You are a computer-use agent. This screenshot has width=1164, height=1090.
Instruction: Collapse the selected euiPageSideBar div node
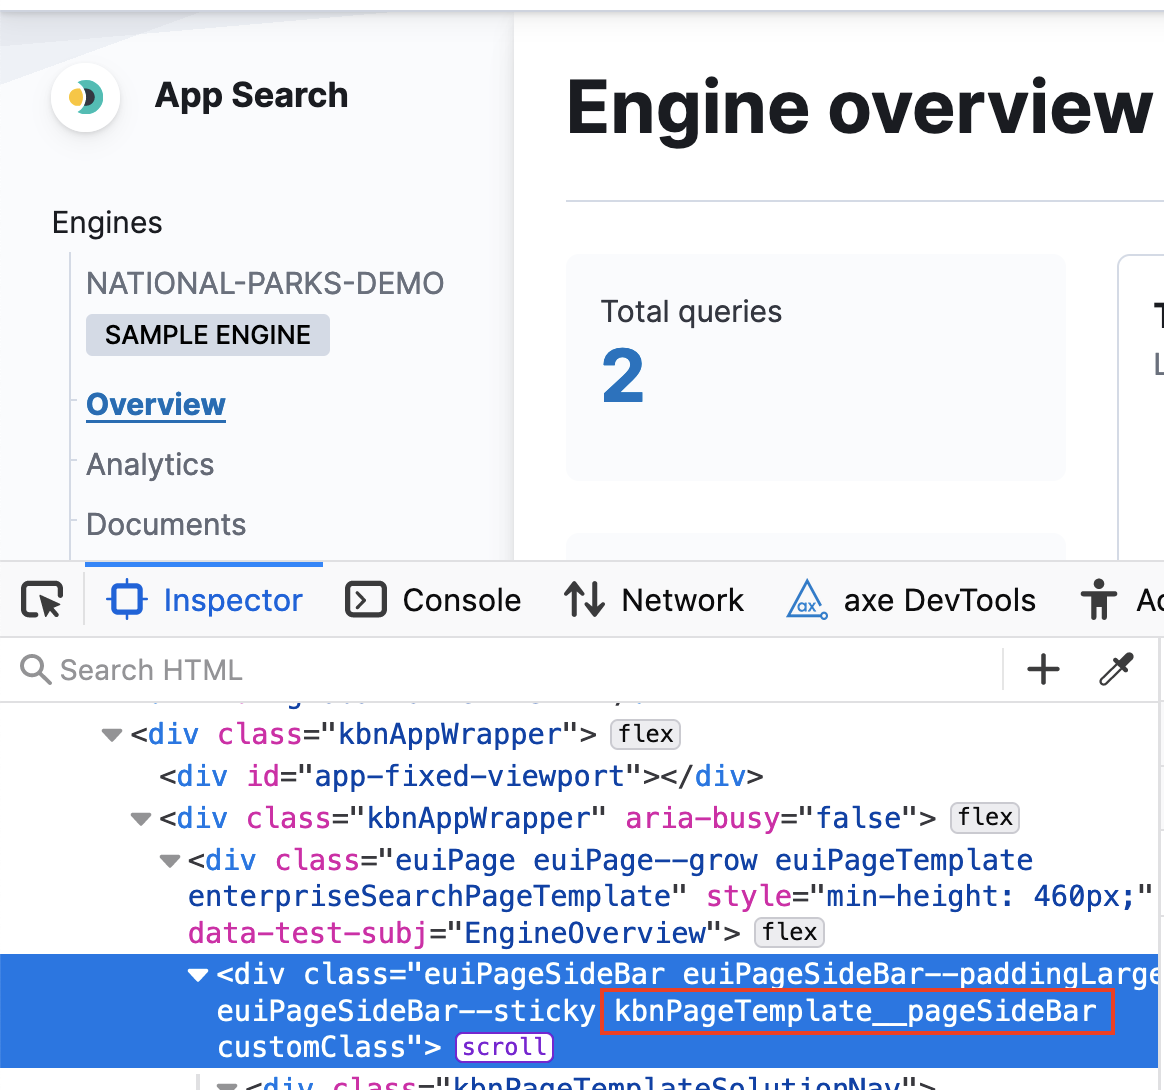click(x=197, y=975)
